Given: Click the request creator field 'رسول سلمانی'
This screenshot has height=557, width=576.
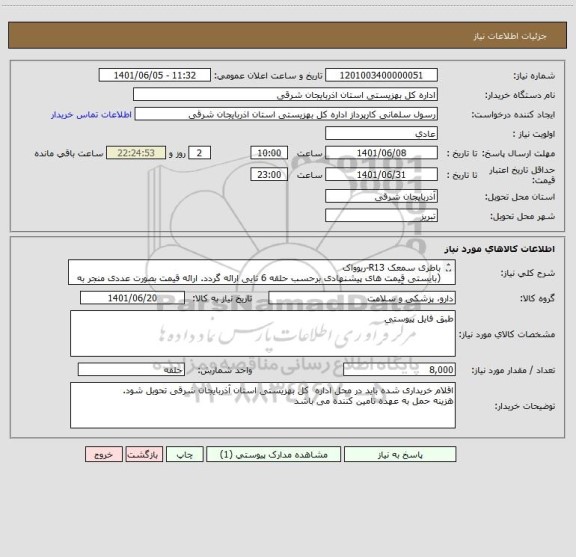Looking at the screenshot, I should 286,114.
